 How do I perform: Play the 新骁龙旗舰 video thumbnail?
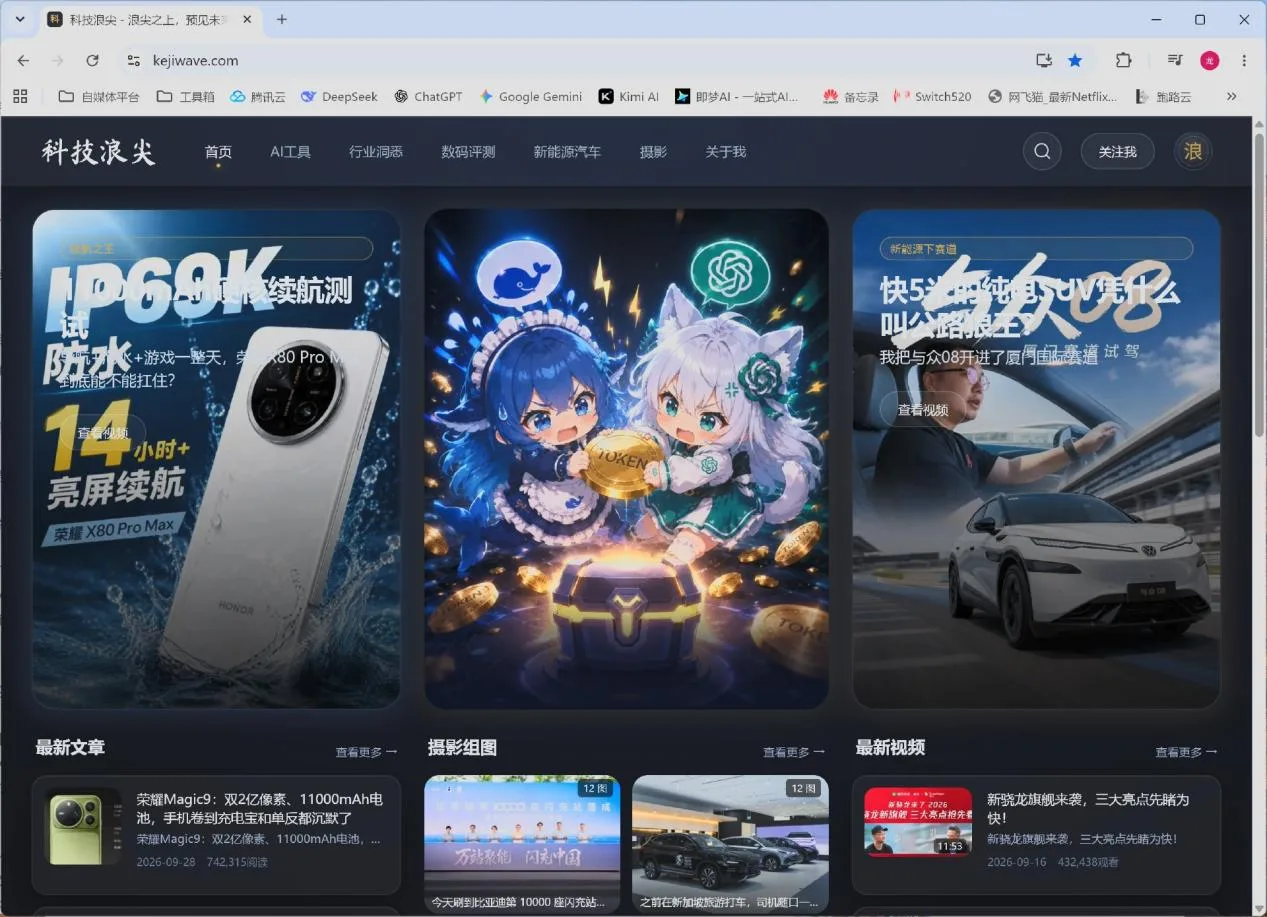918,822
